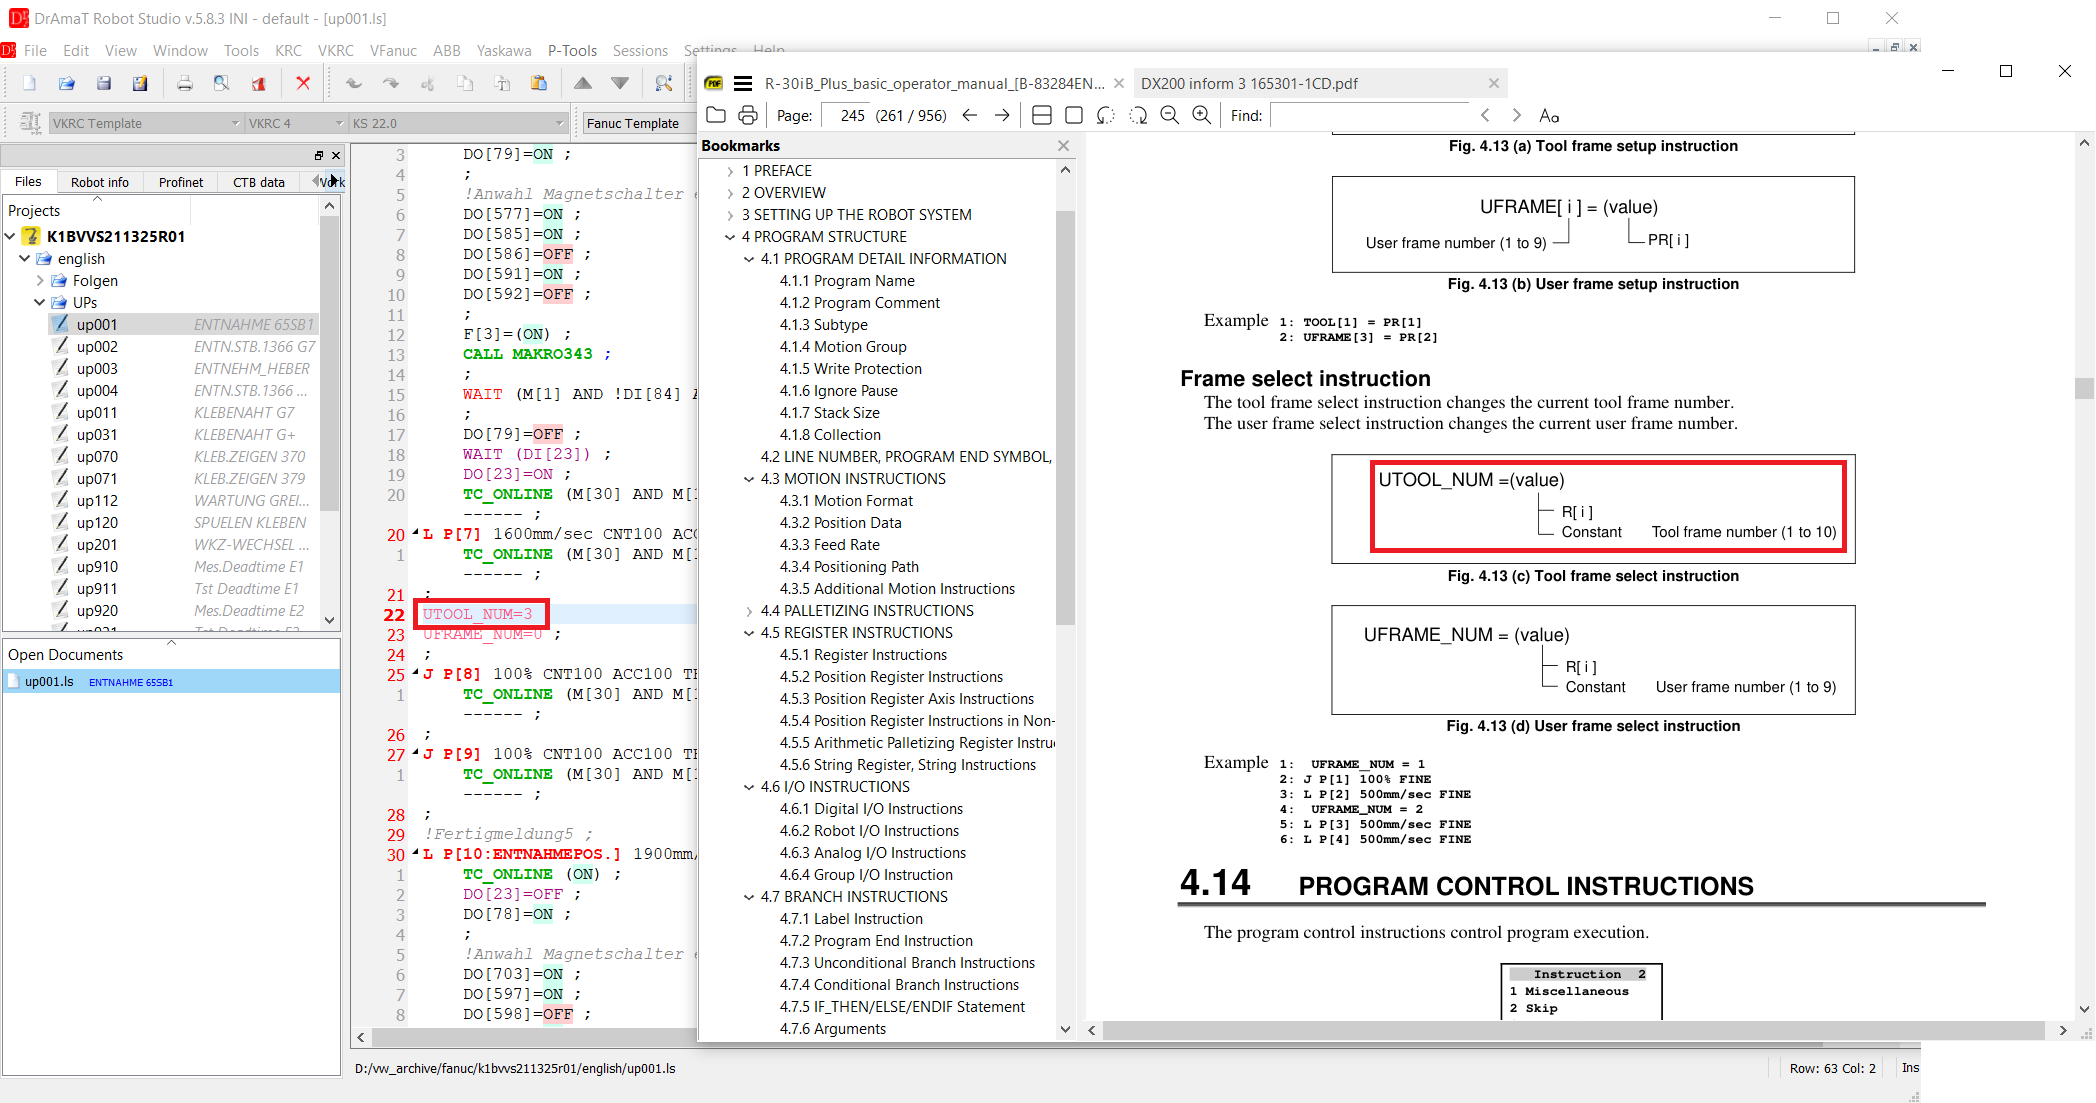
Task: Collapse the 4.3 MOTION INSTRUCTIONS bookmark
Action: [749, 479]
